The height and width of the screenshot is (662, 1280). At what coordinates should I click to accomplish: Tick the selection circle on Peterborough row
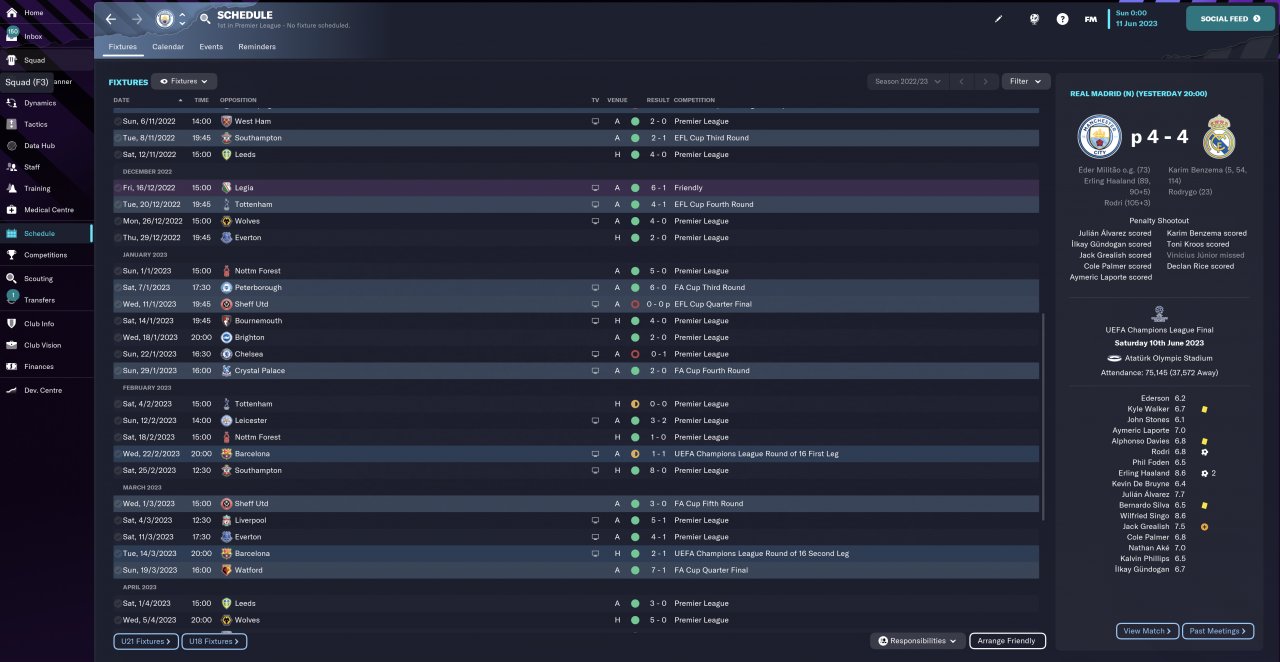pos(117,288)
